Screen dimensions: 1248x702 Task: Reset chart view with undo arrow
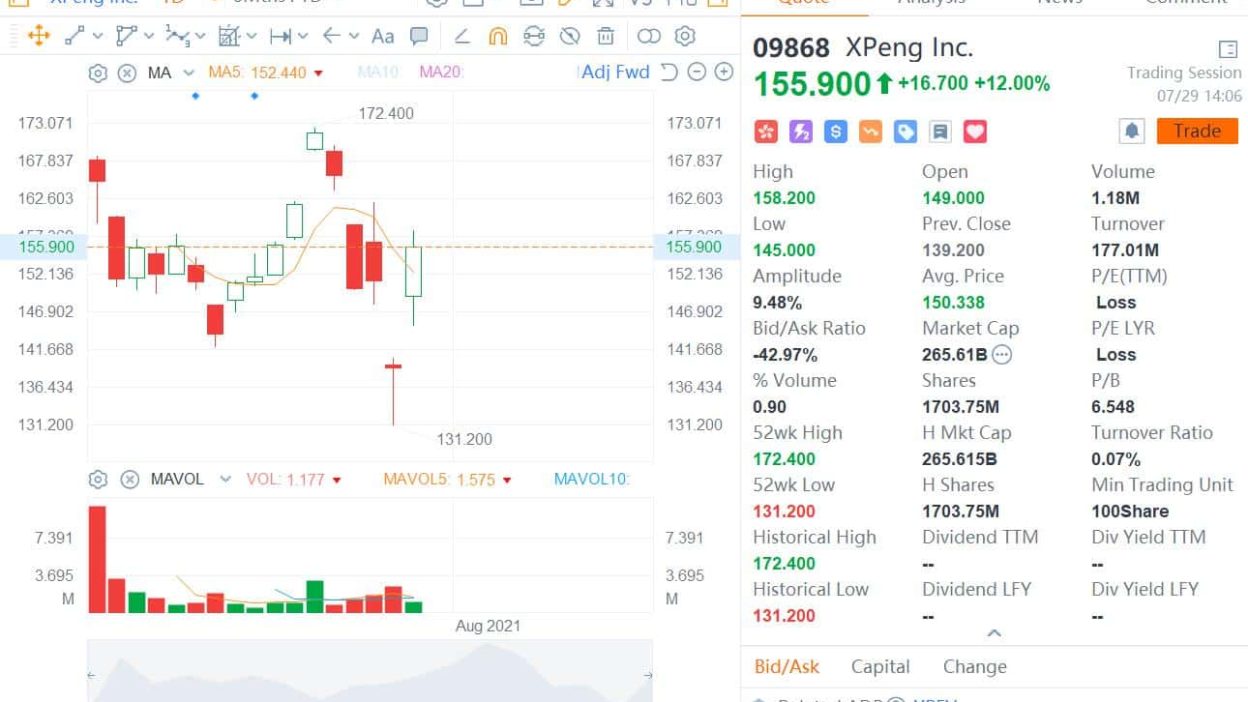pos(670,72)
